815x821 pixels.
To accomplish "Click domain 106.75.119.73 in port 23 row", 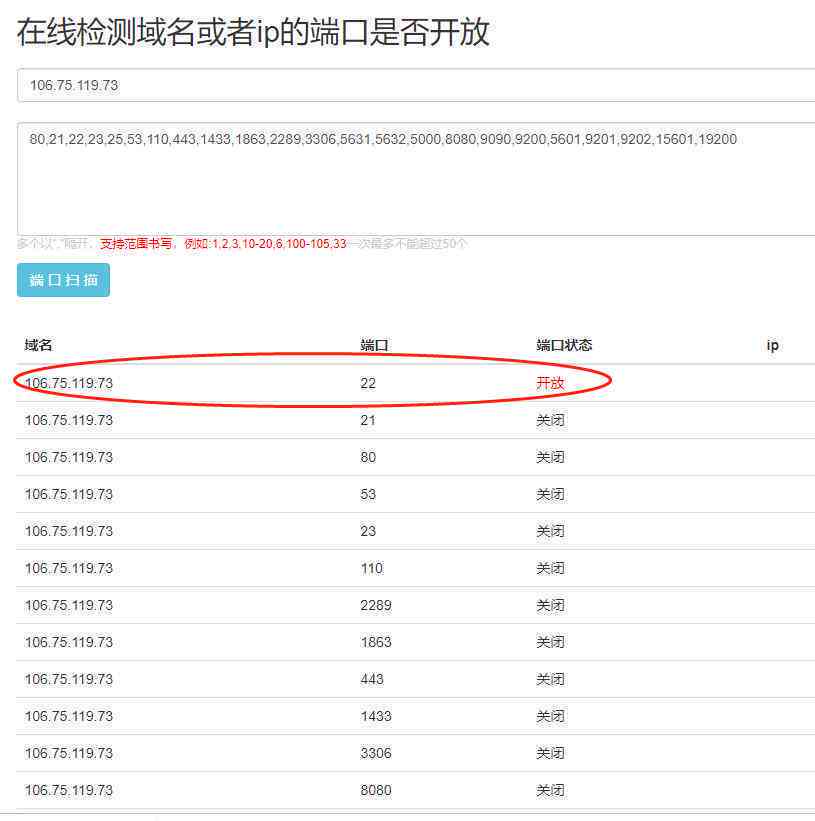I will (69, 531).
